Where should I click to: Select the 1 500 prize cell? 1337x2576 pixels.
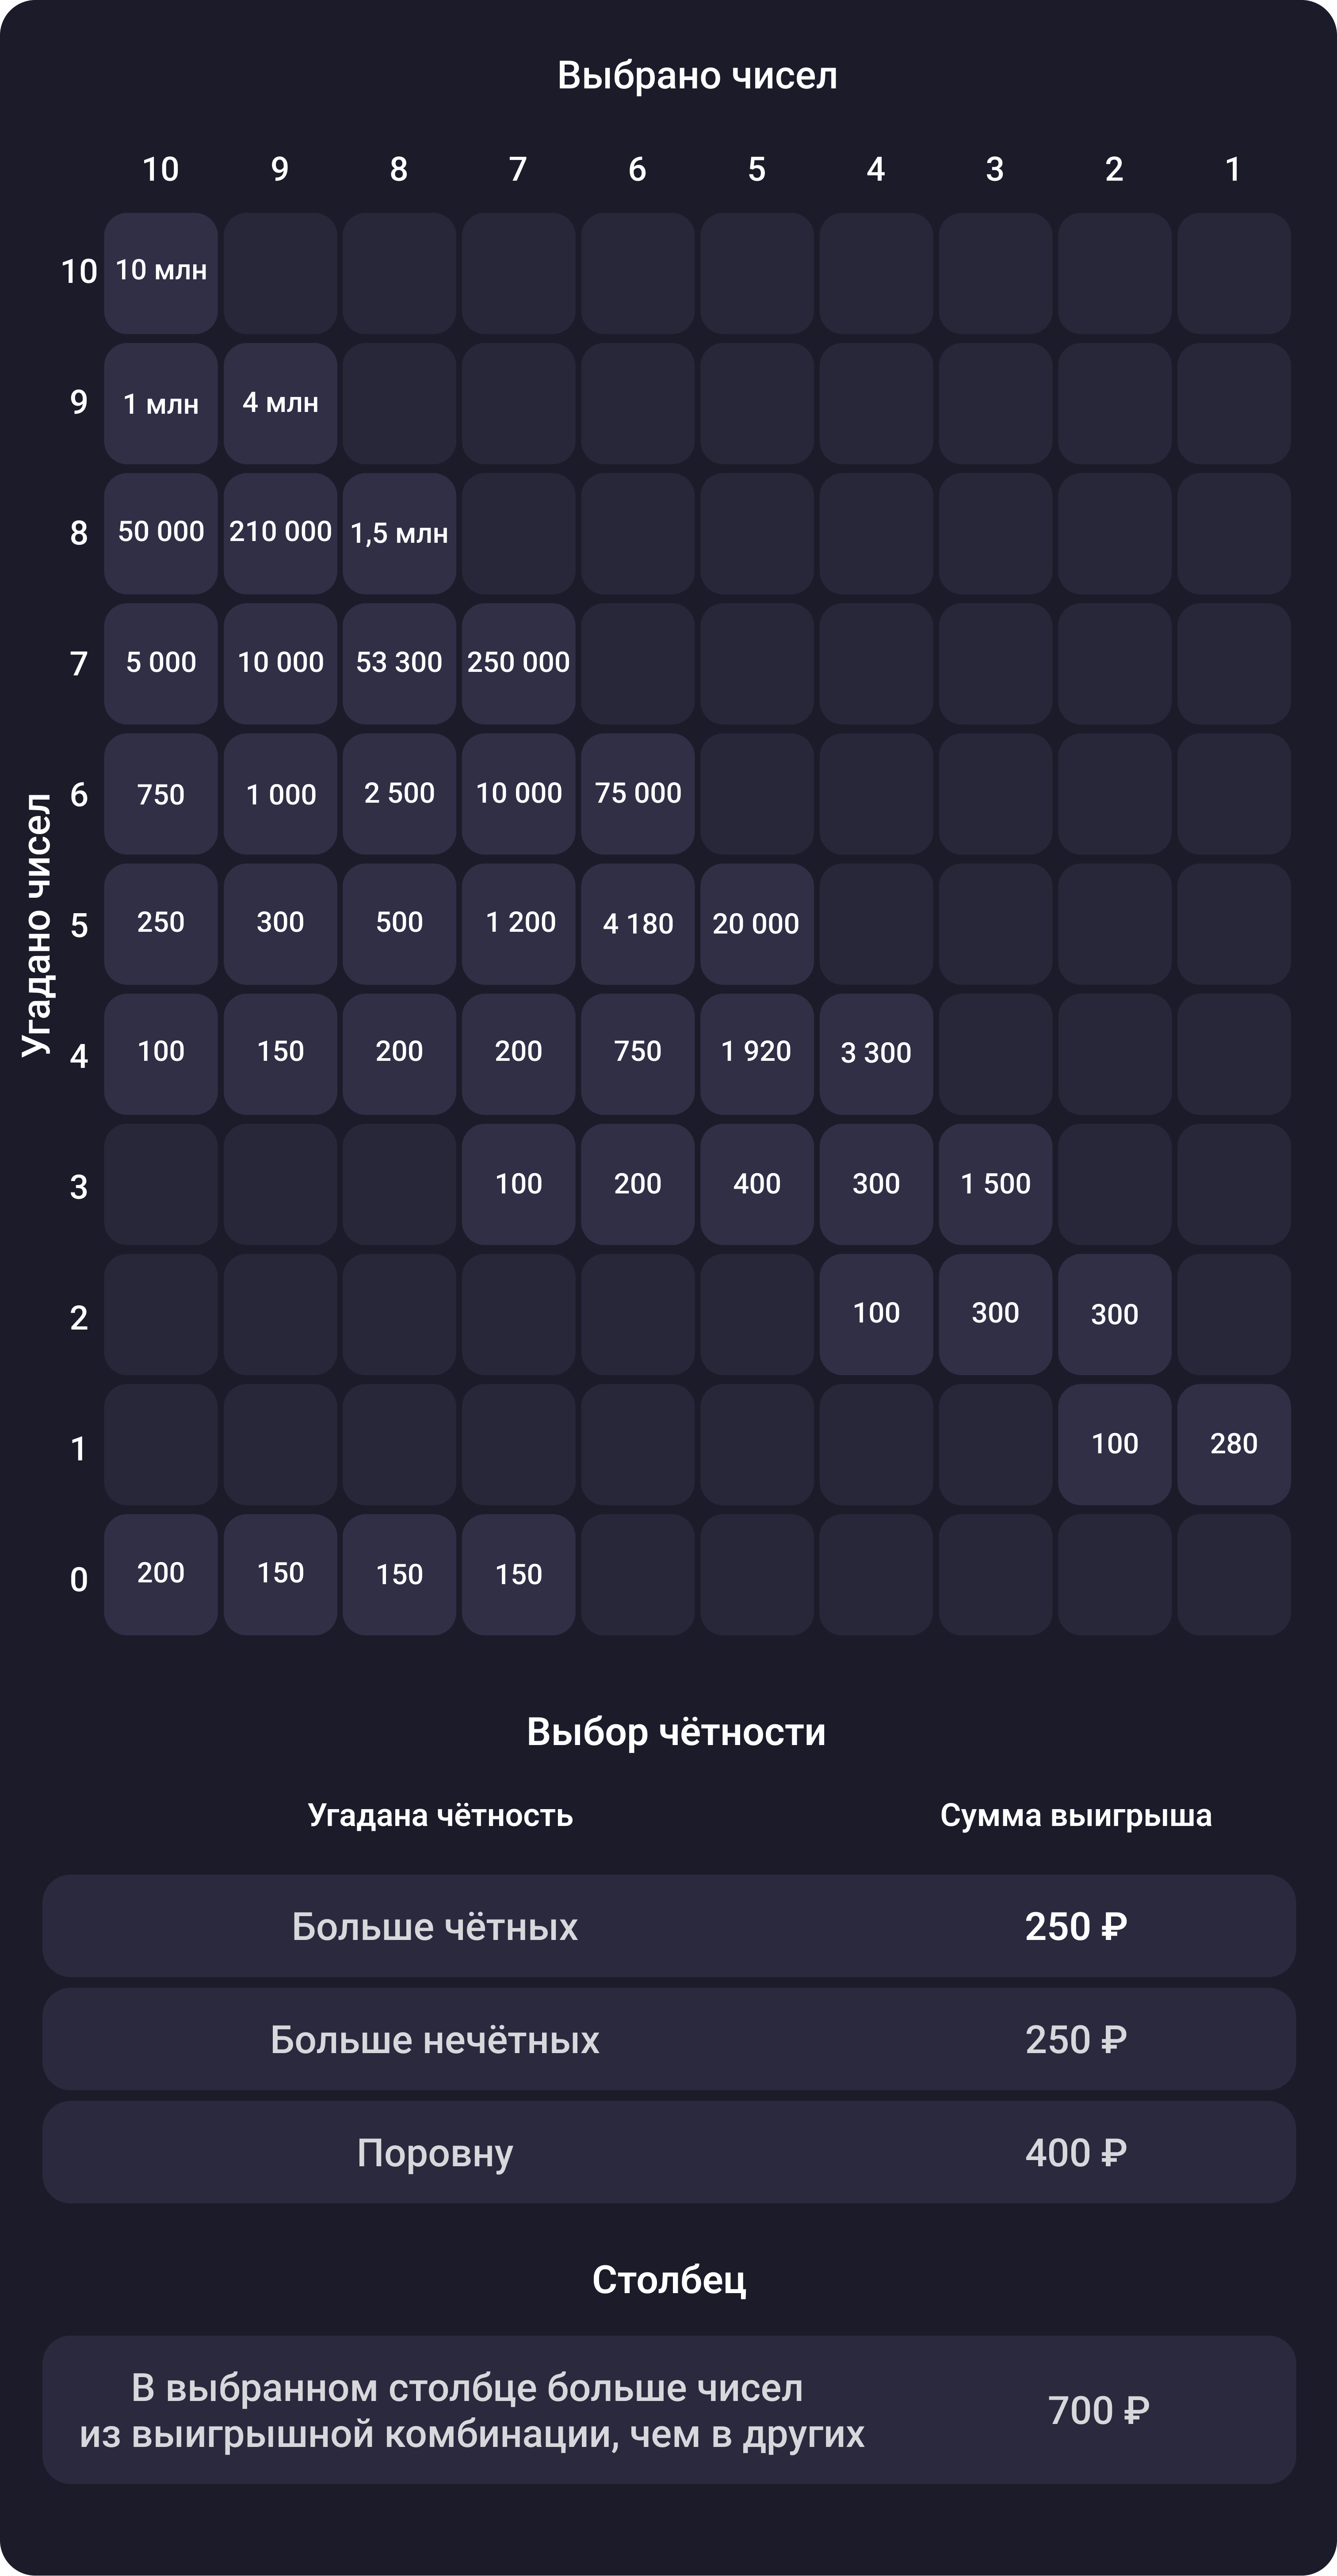pos(995,1184)
